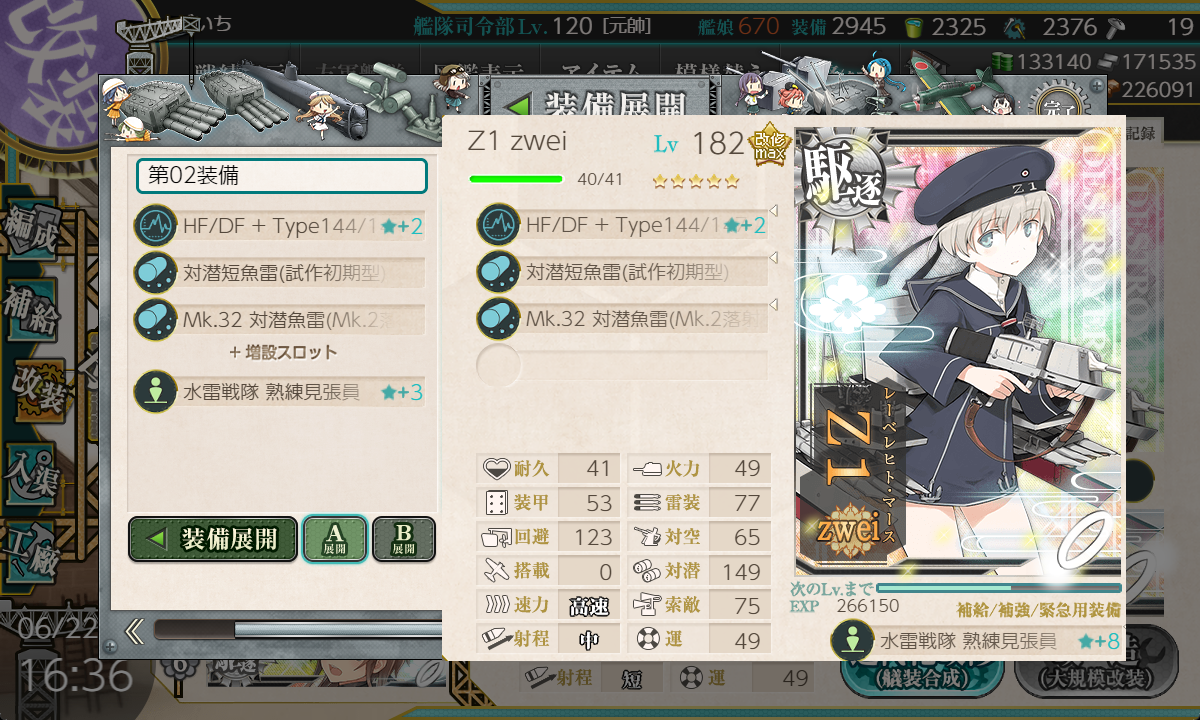Collapse the panel with the double-chevron arrow
Screen dimensions: 1200x720
coord(134,630)
